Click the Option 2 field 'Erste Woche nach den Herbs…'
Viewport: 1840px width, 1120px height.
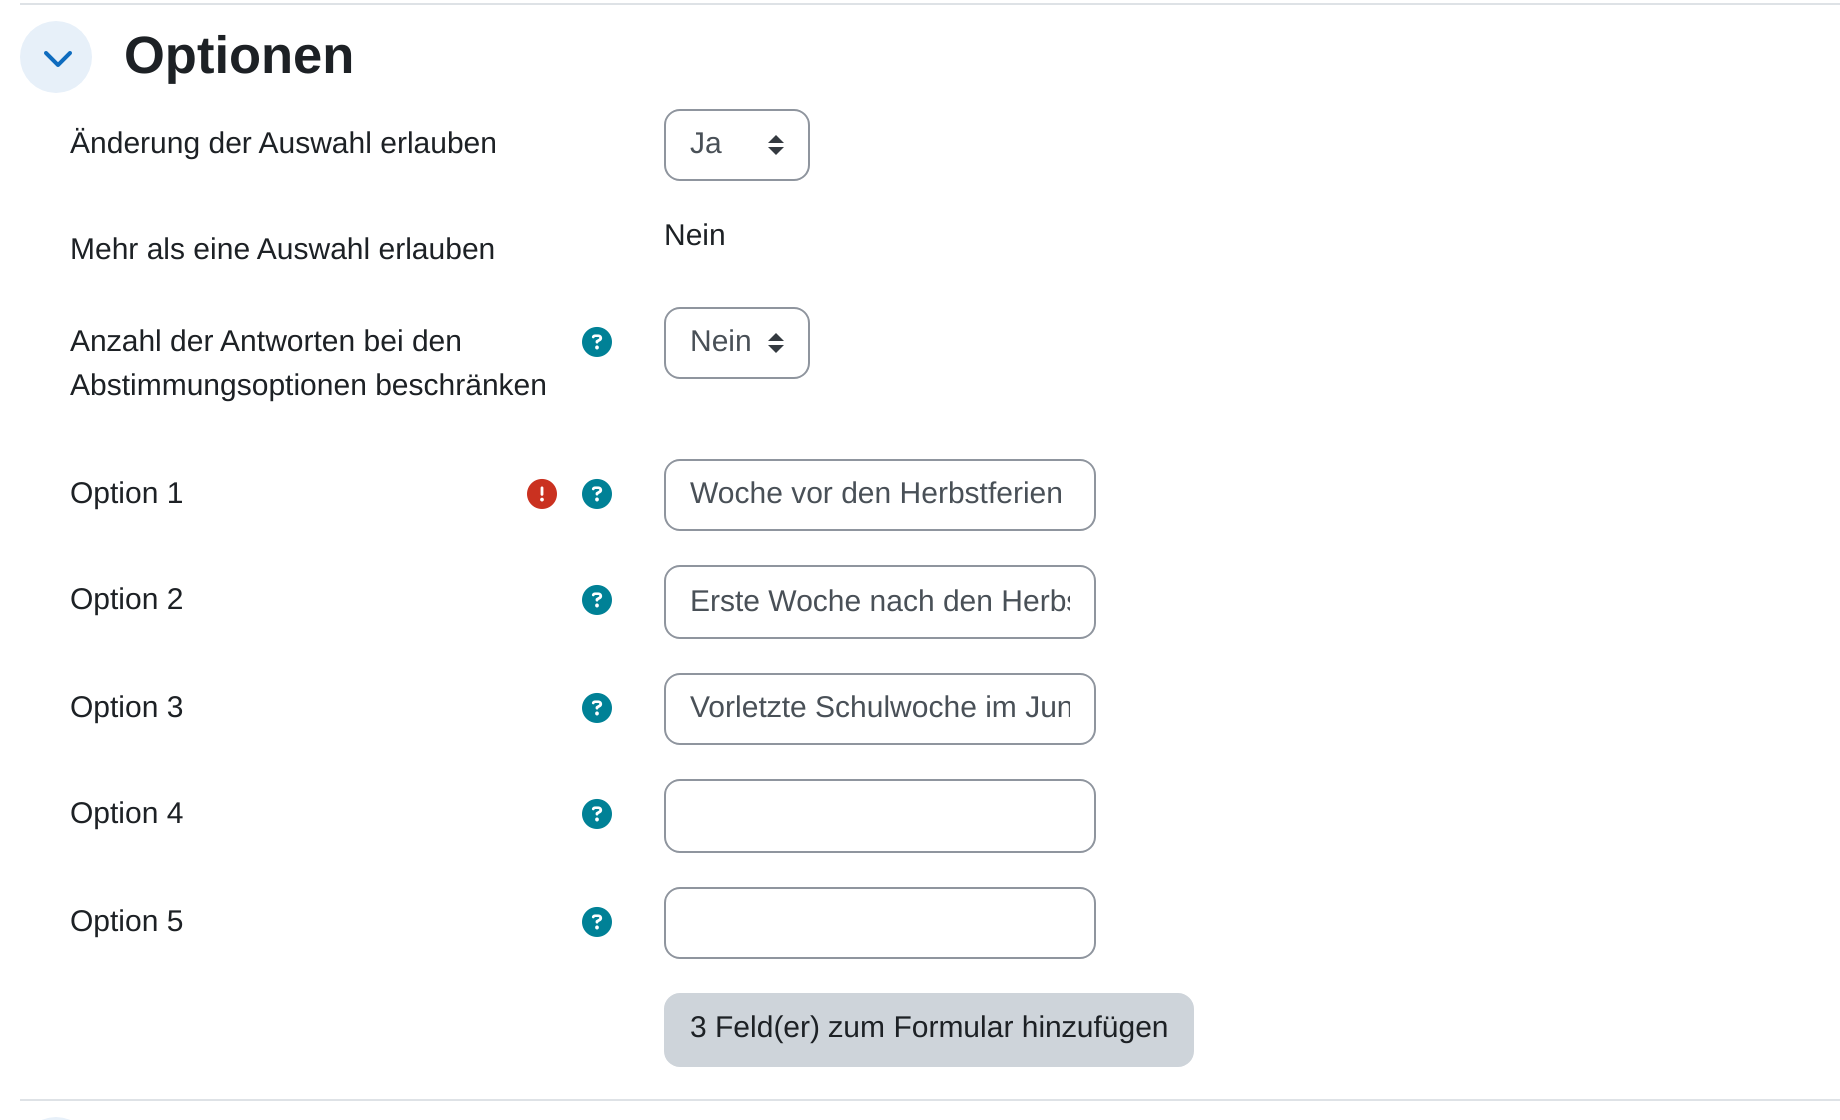[x=879, y=602]
